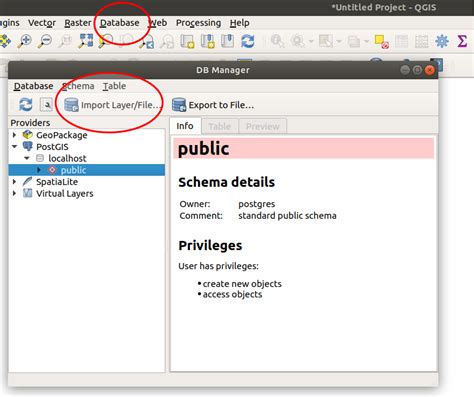Select the Zoom In magnifier tool
Image resolution: width=474 pixels, height=397 pixels.
click(x=25, y=41)
